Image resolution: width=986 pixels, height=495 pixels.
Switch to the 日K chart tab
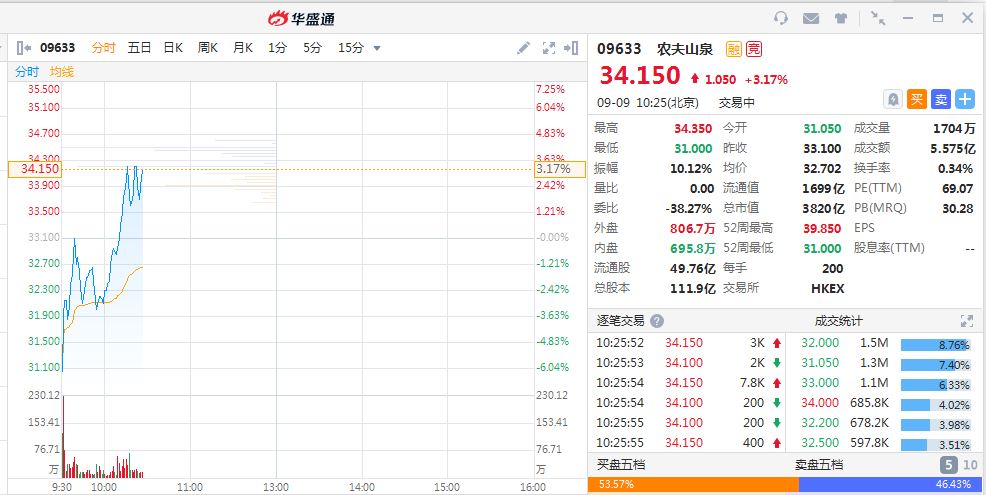coord(173,47)
